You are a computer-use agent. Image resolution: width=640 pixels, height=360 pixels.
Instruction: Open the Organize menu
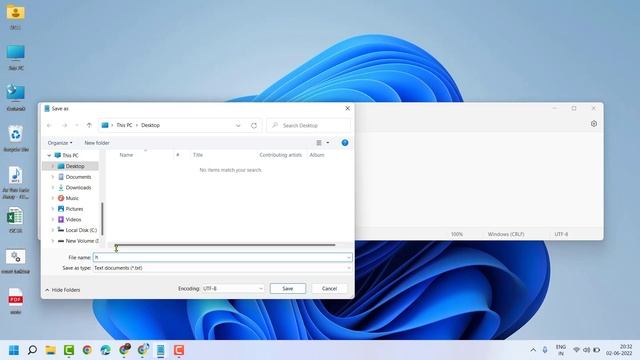[60, 143]
